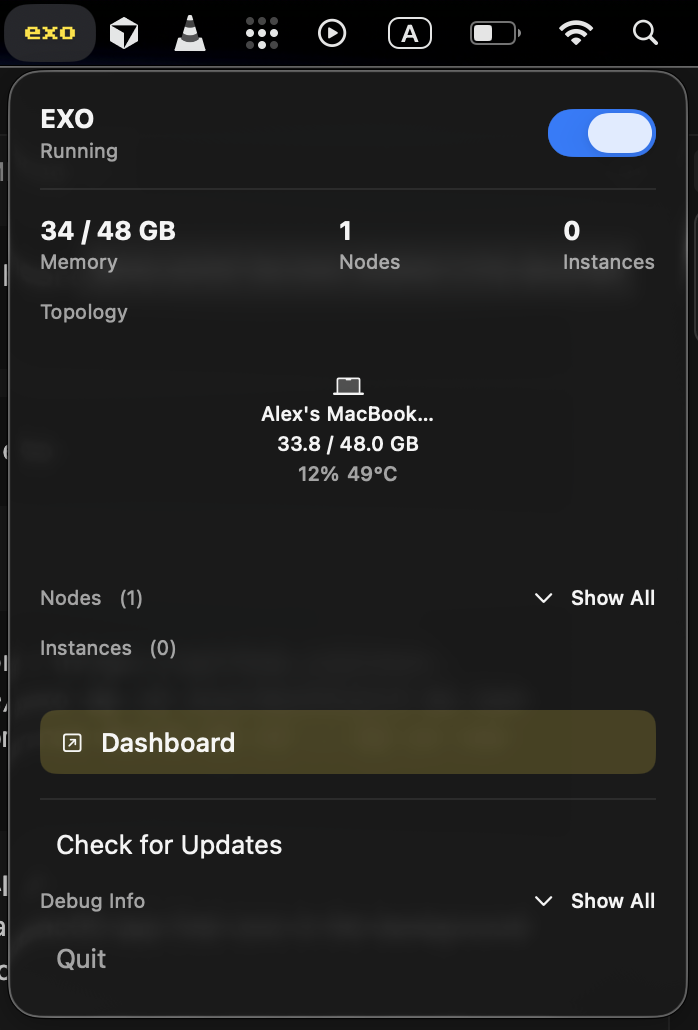698x1030 pixels.
Task: Click the dot-grid launcher icon in menu bar
Action: [261, 32]
